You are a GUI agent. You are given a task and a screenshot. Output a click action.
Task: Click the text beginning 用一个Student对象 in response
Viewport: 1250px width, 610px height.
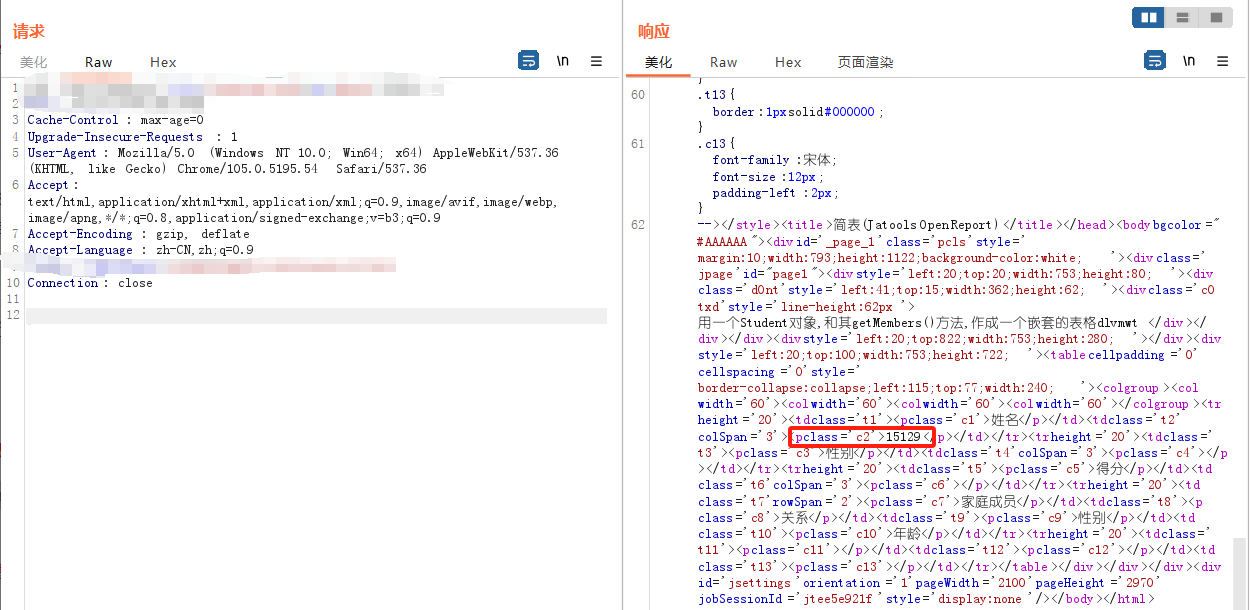[918, 323]
